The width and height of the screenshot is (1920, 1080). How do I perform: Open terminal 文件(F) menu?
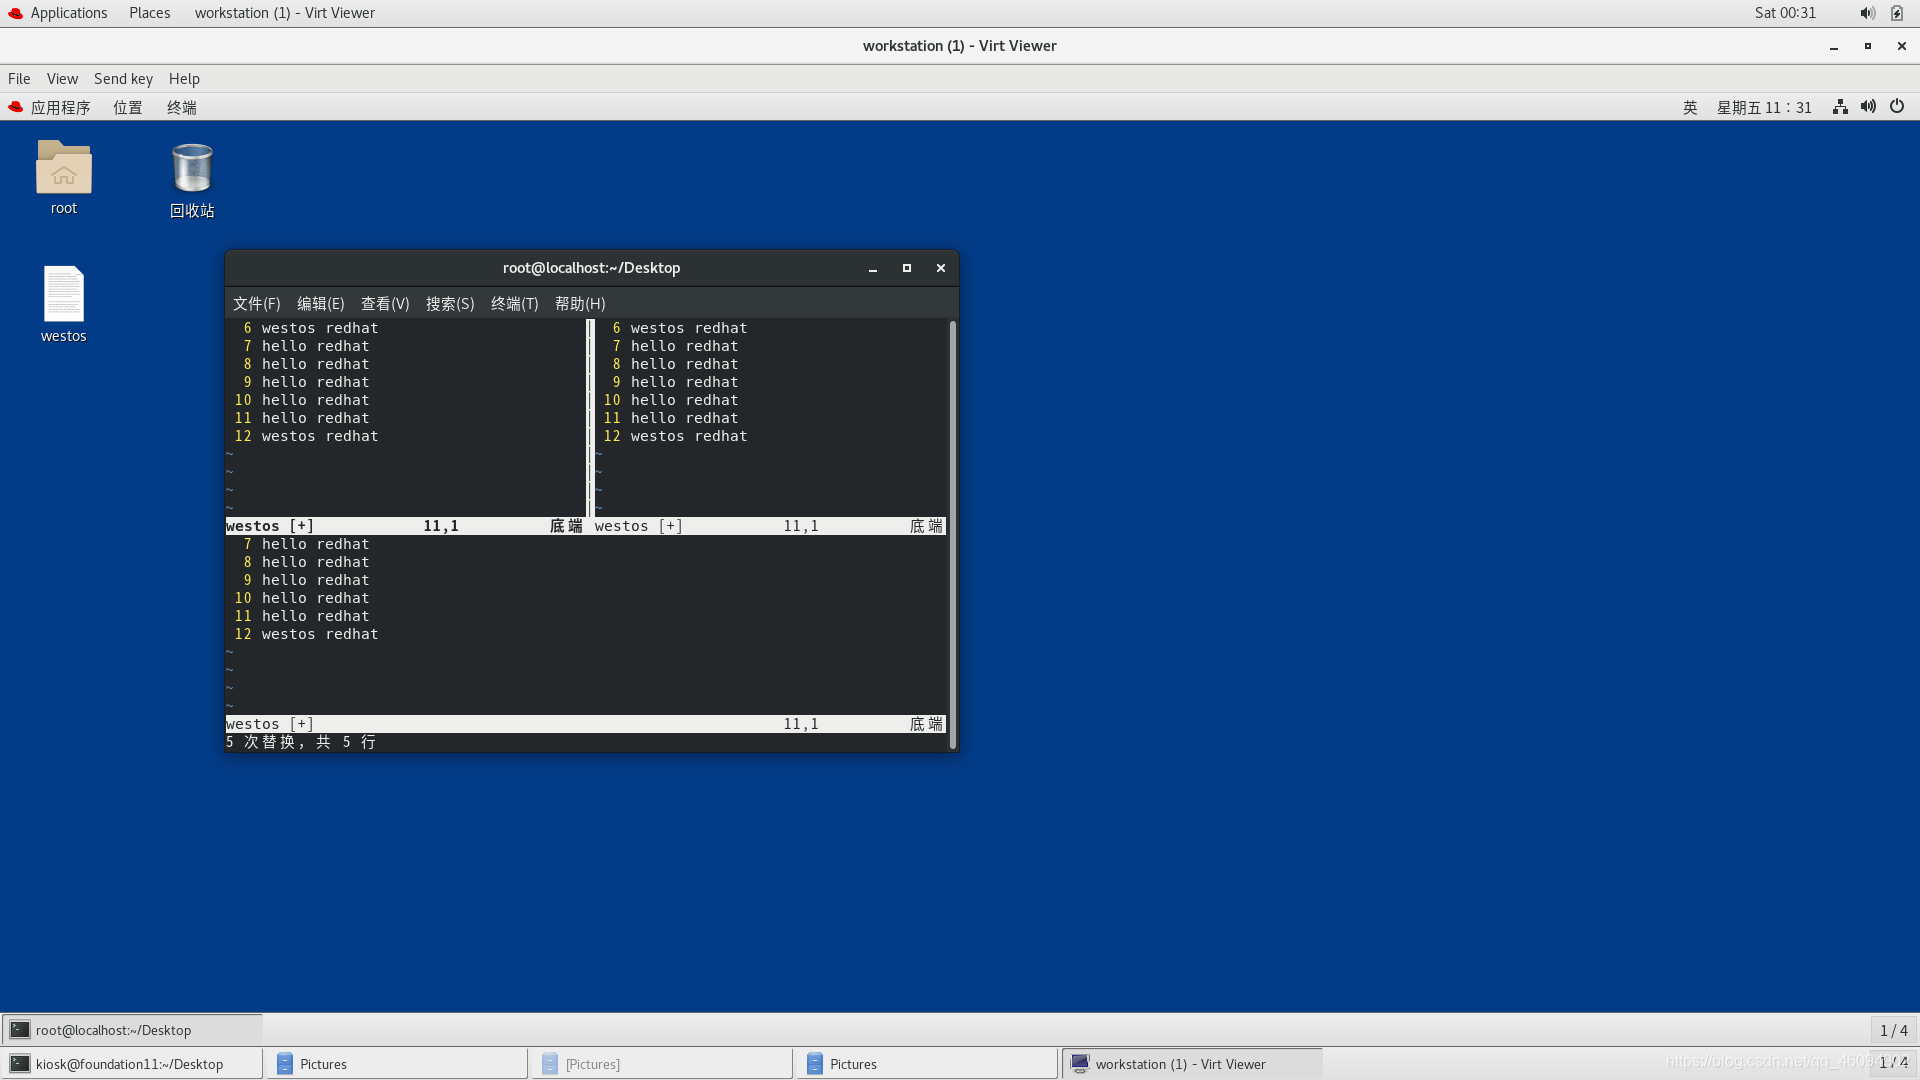pos(256,304)
